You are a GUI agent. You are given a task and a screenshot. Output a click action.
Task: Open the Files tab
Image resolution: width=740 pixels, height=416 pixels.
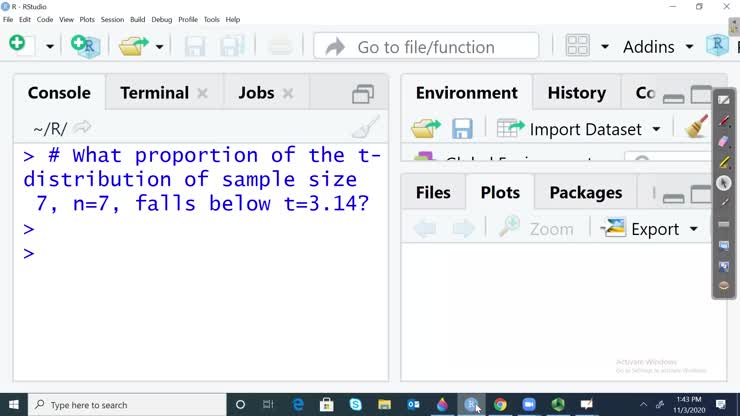tap(433, 192)
